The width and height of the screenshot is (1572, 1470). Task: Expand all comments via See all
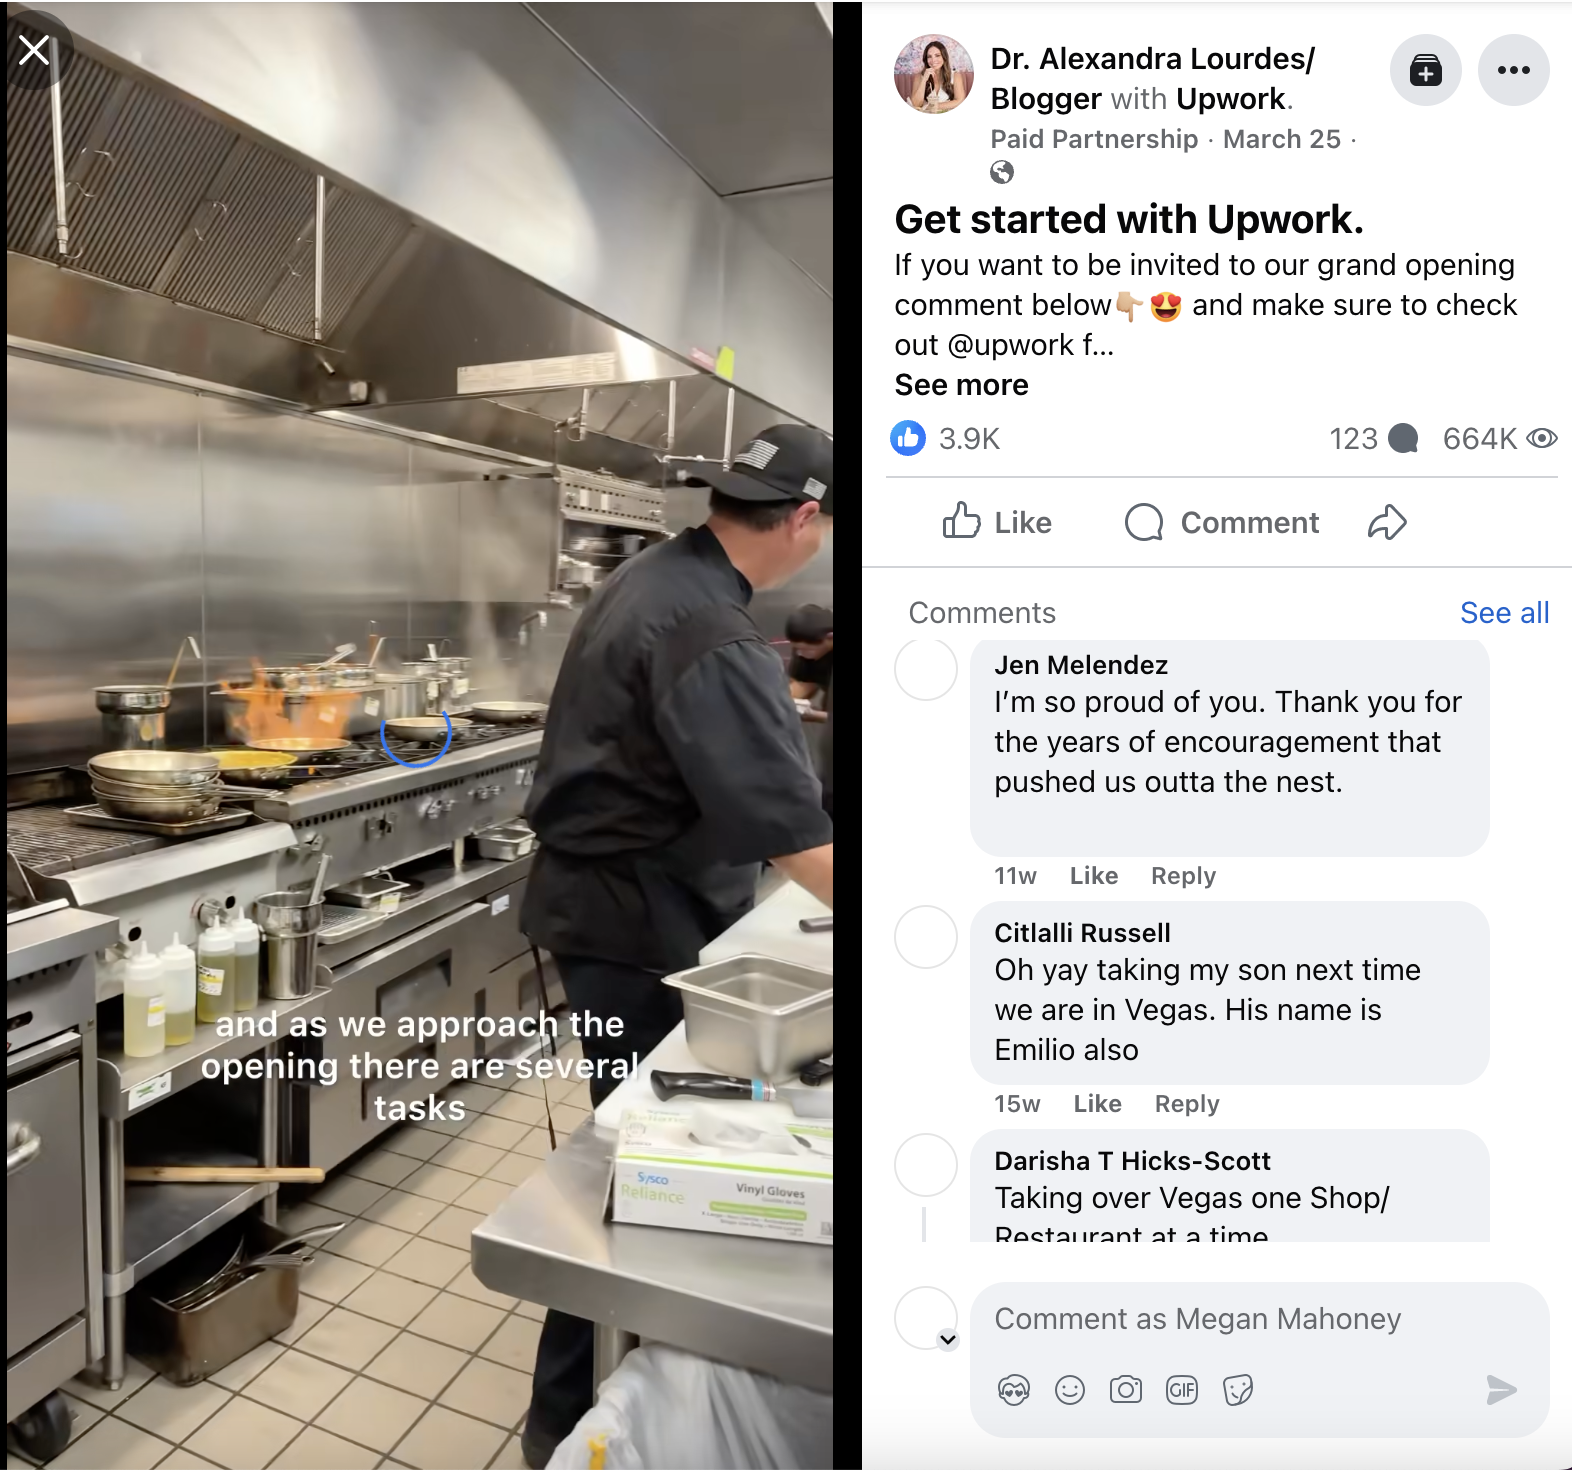pyautogui.click(x=1504, y=613)
